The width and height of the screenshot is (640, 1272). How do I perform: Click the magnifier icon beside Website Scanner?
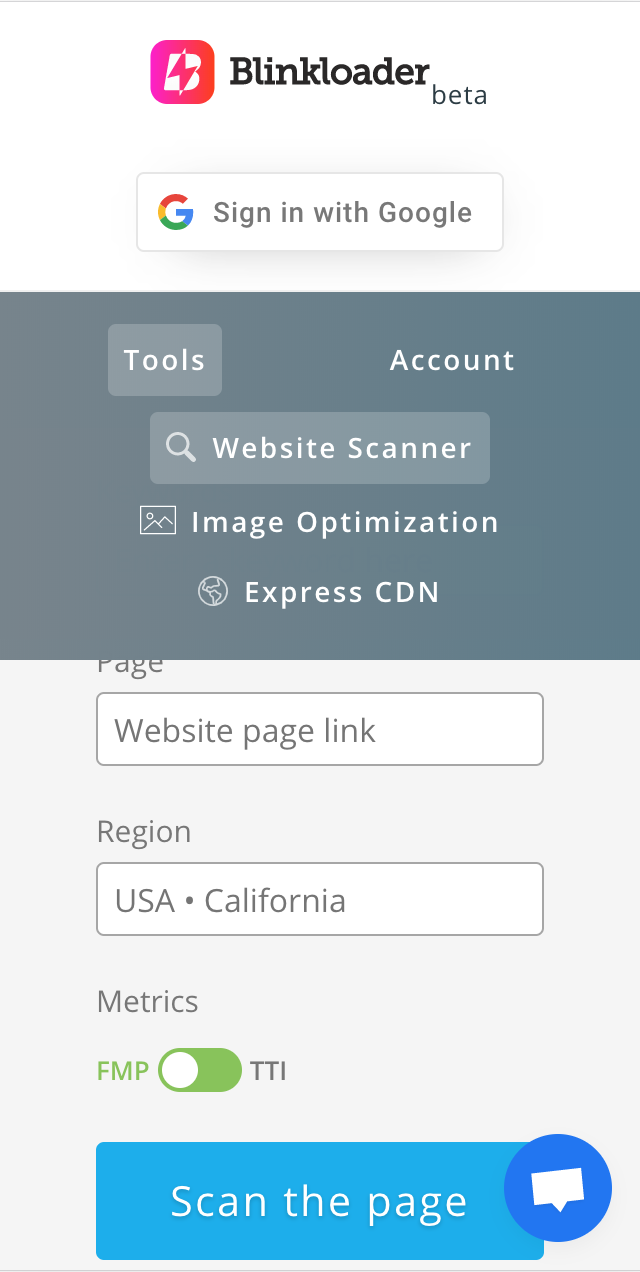181,447
